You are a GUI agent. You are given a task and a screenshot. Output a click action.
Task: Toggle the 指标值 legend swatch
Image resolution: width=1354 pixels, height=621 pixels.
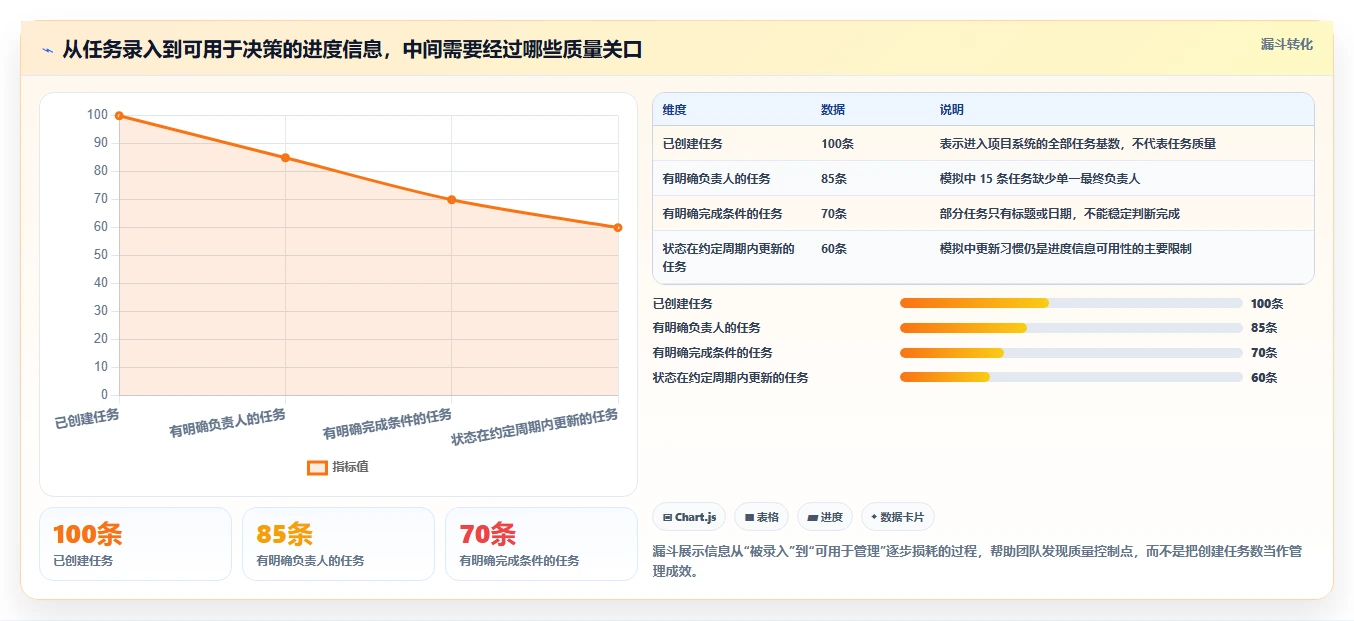(x=317, y=467)
